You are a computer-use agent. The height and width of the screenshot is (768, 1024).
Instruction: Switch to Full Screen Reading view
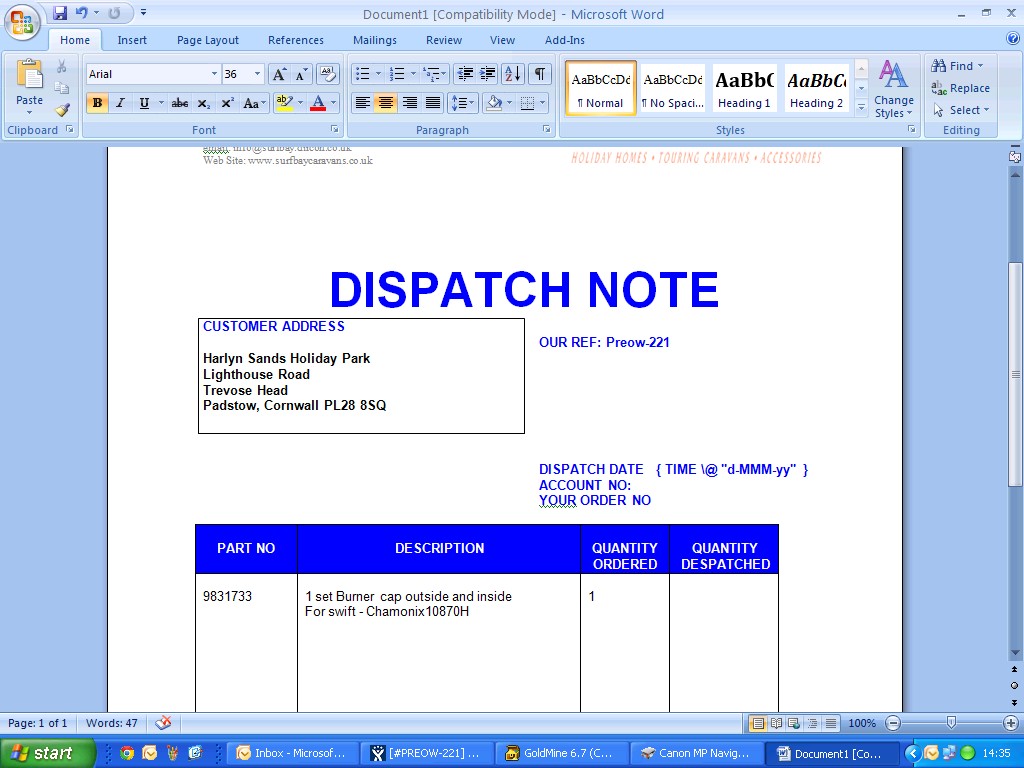coord(776,723)
